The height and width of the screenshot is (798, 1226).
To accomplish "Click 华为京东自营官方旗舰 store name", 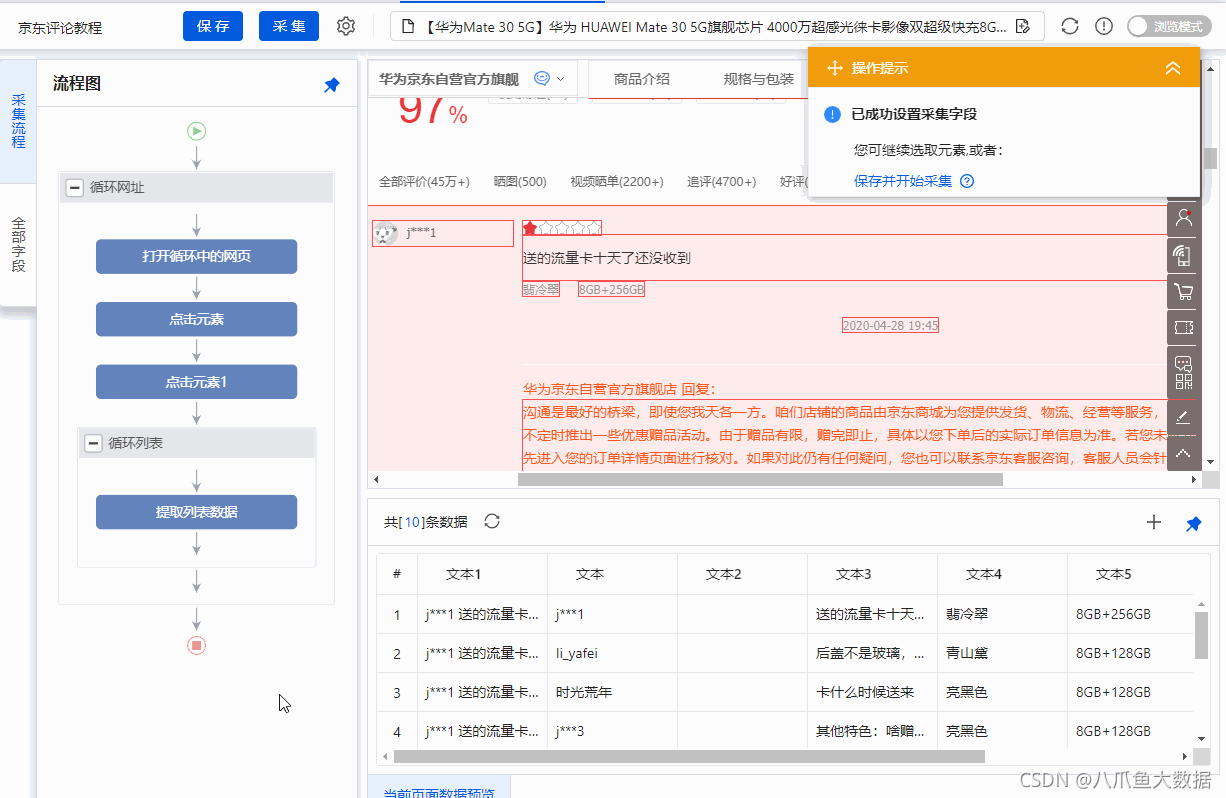I will click(449, 79).
